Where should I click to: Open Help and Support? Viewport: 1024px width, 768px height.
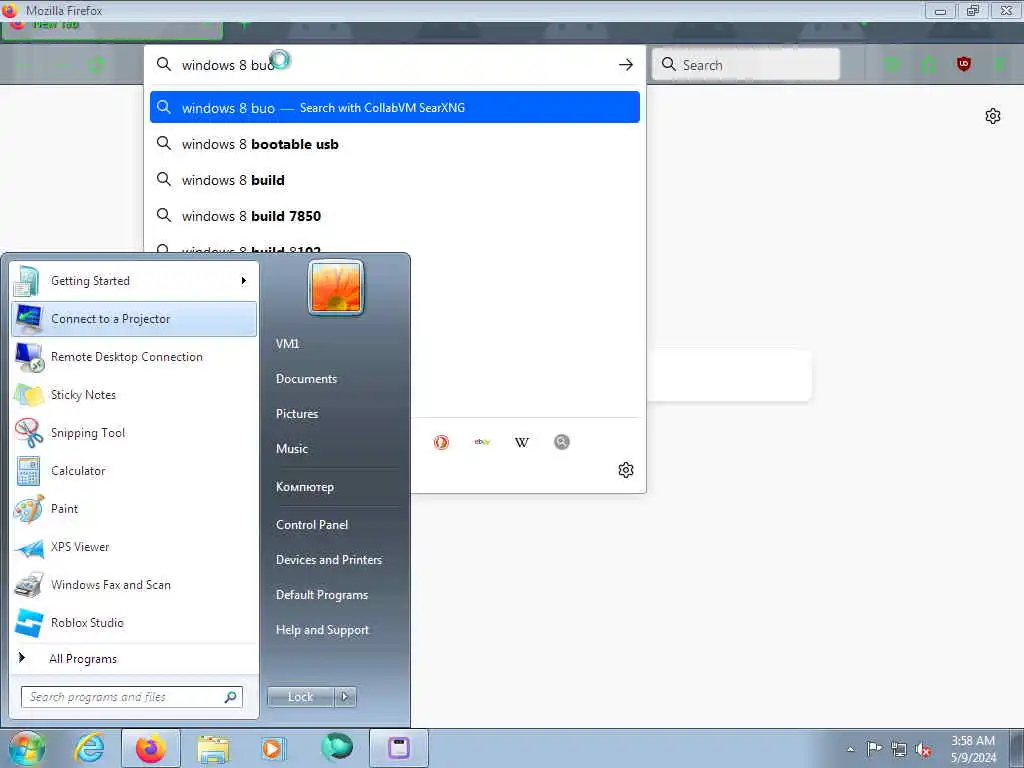pos(323,630)
